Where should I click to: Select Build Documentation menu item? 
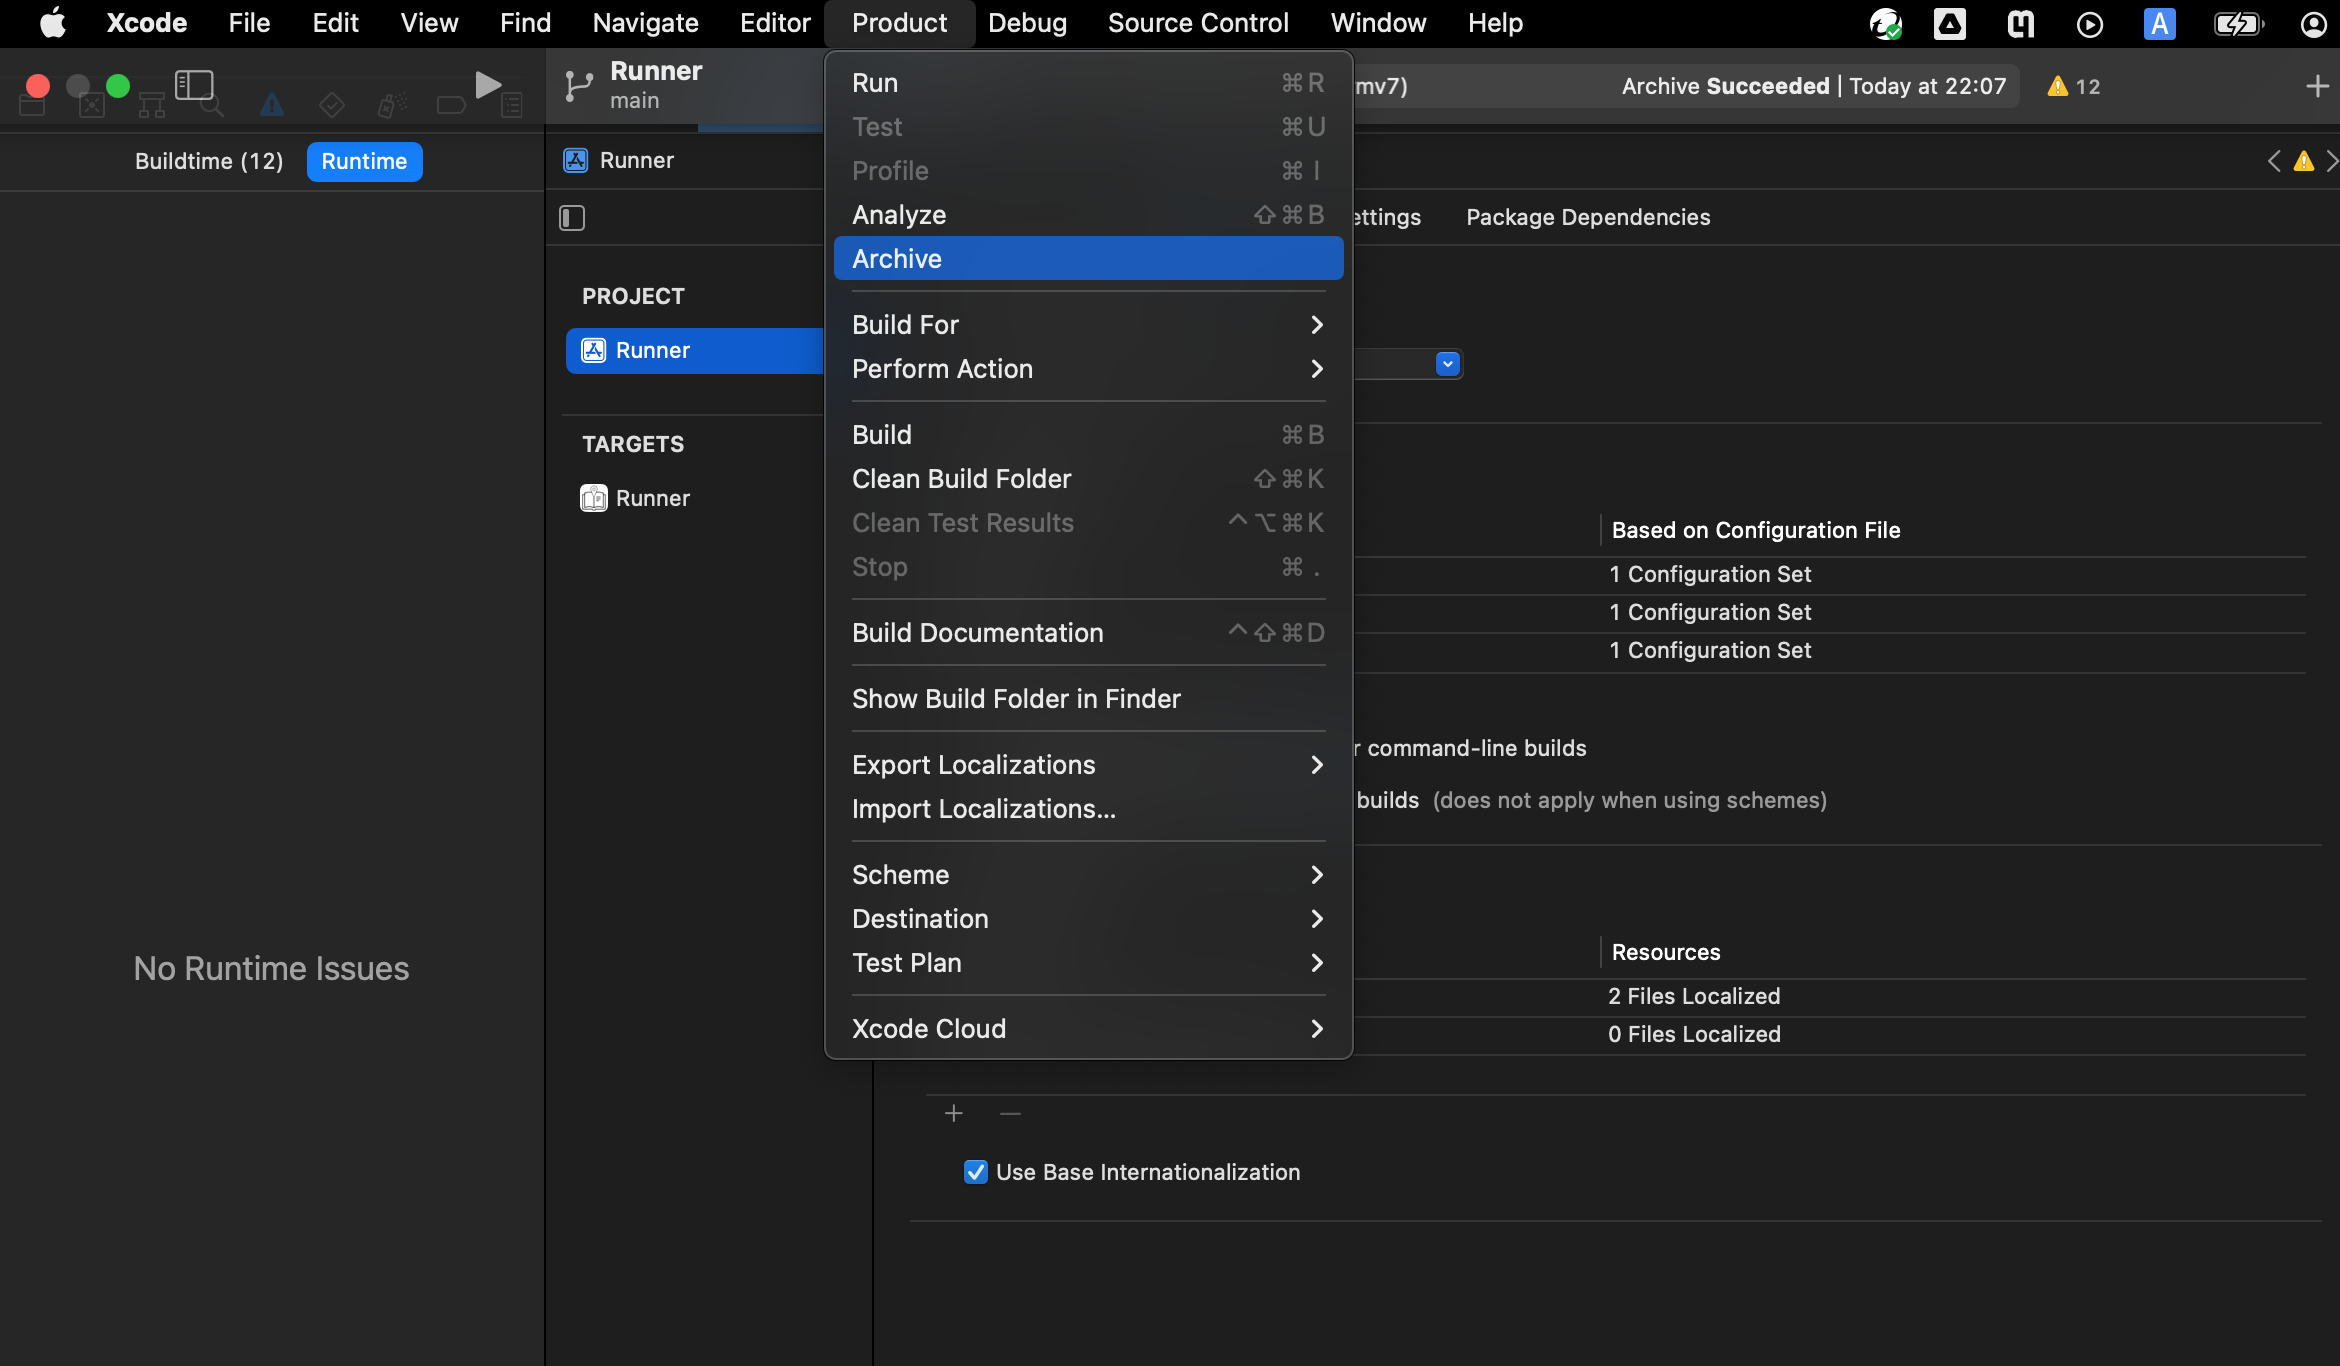1088,633
